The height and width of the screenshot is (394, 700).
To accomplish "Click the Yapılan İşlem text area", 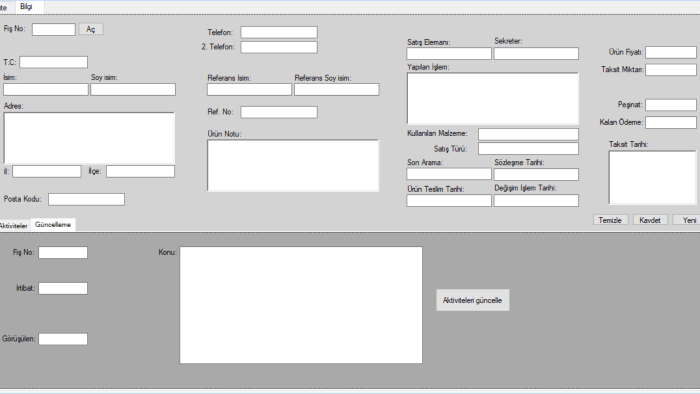I will pos(493,98).
